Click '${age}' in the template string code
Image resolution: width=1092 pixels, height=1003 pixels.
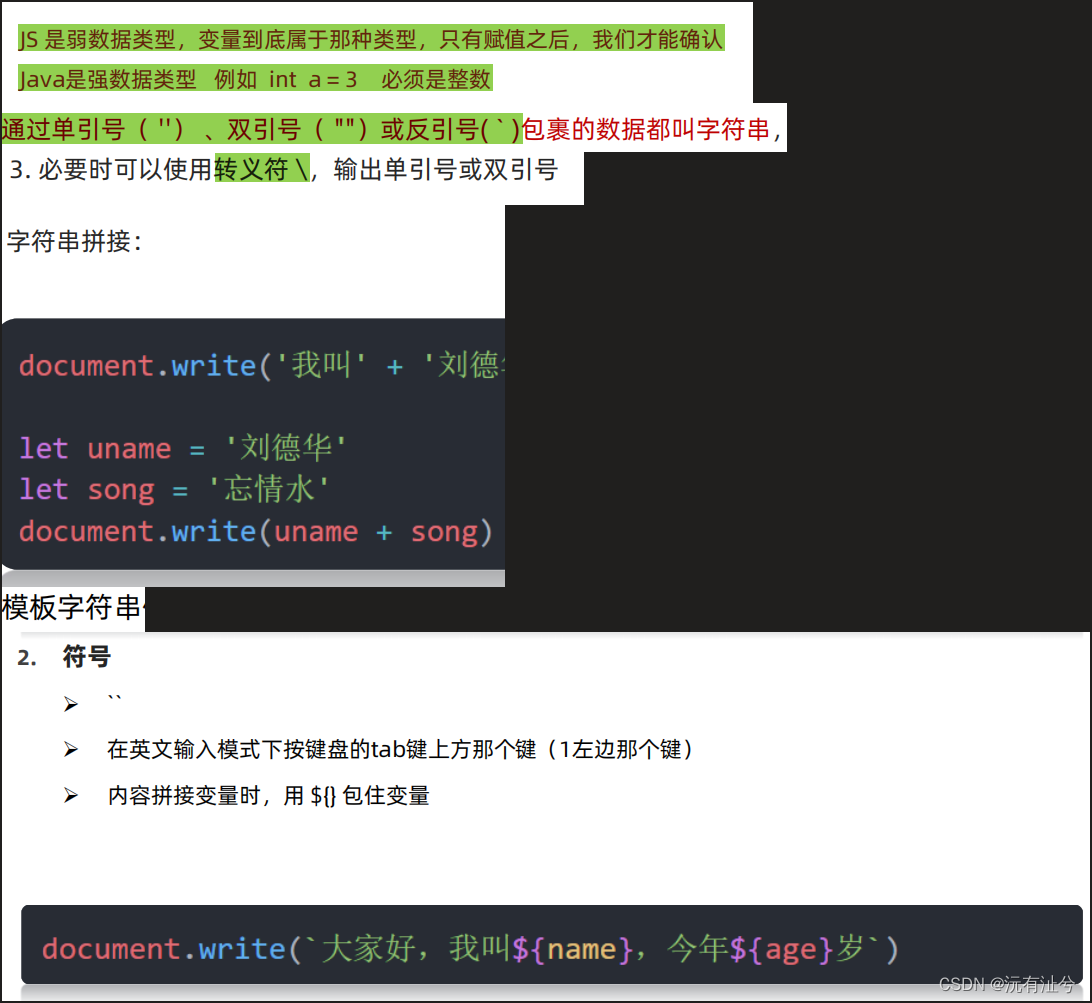(x=781, y=949)
